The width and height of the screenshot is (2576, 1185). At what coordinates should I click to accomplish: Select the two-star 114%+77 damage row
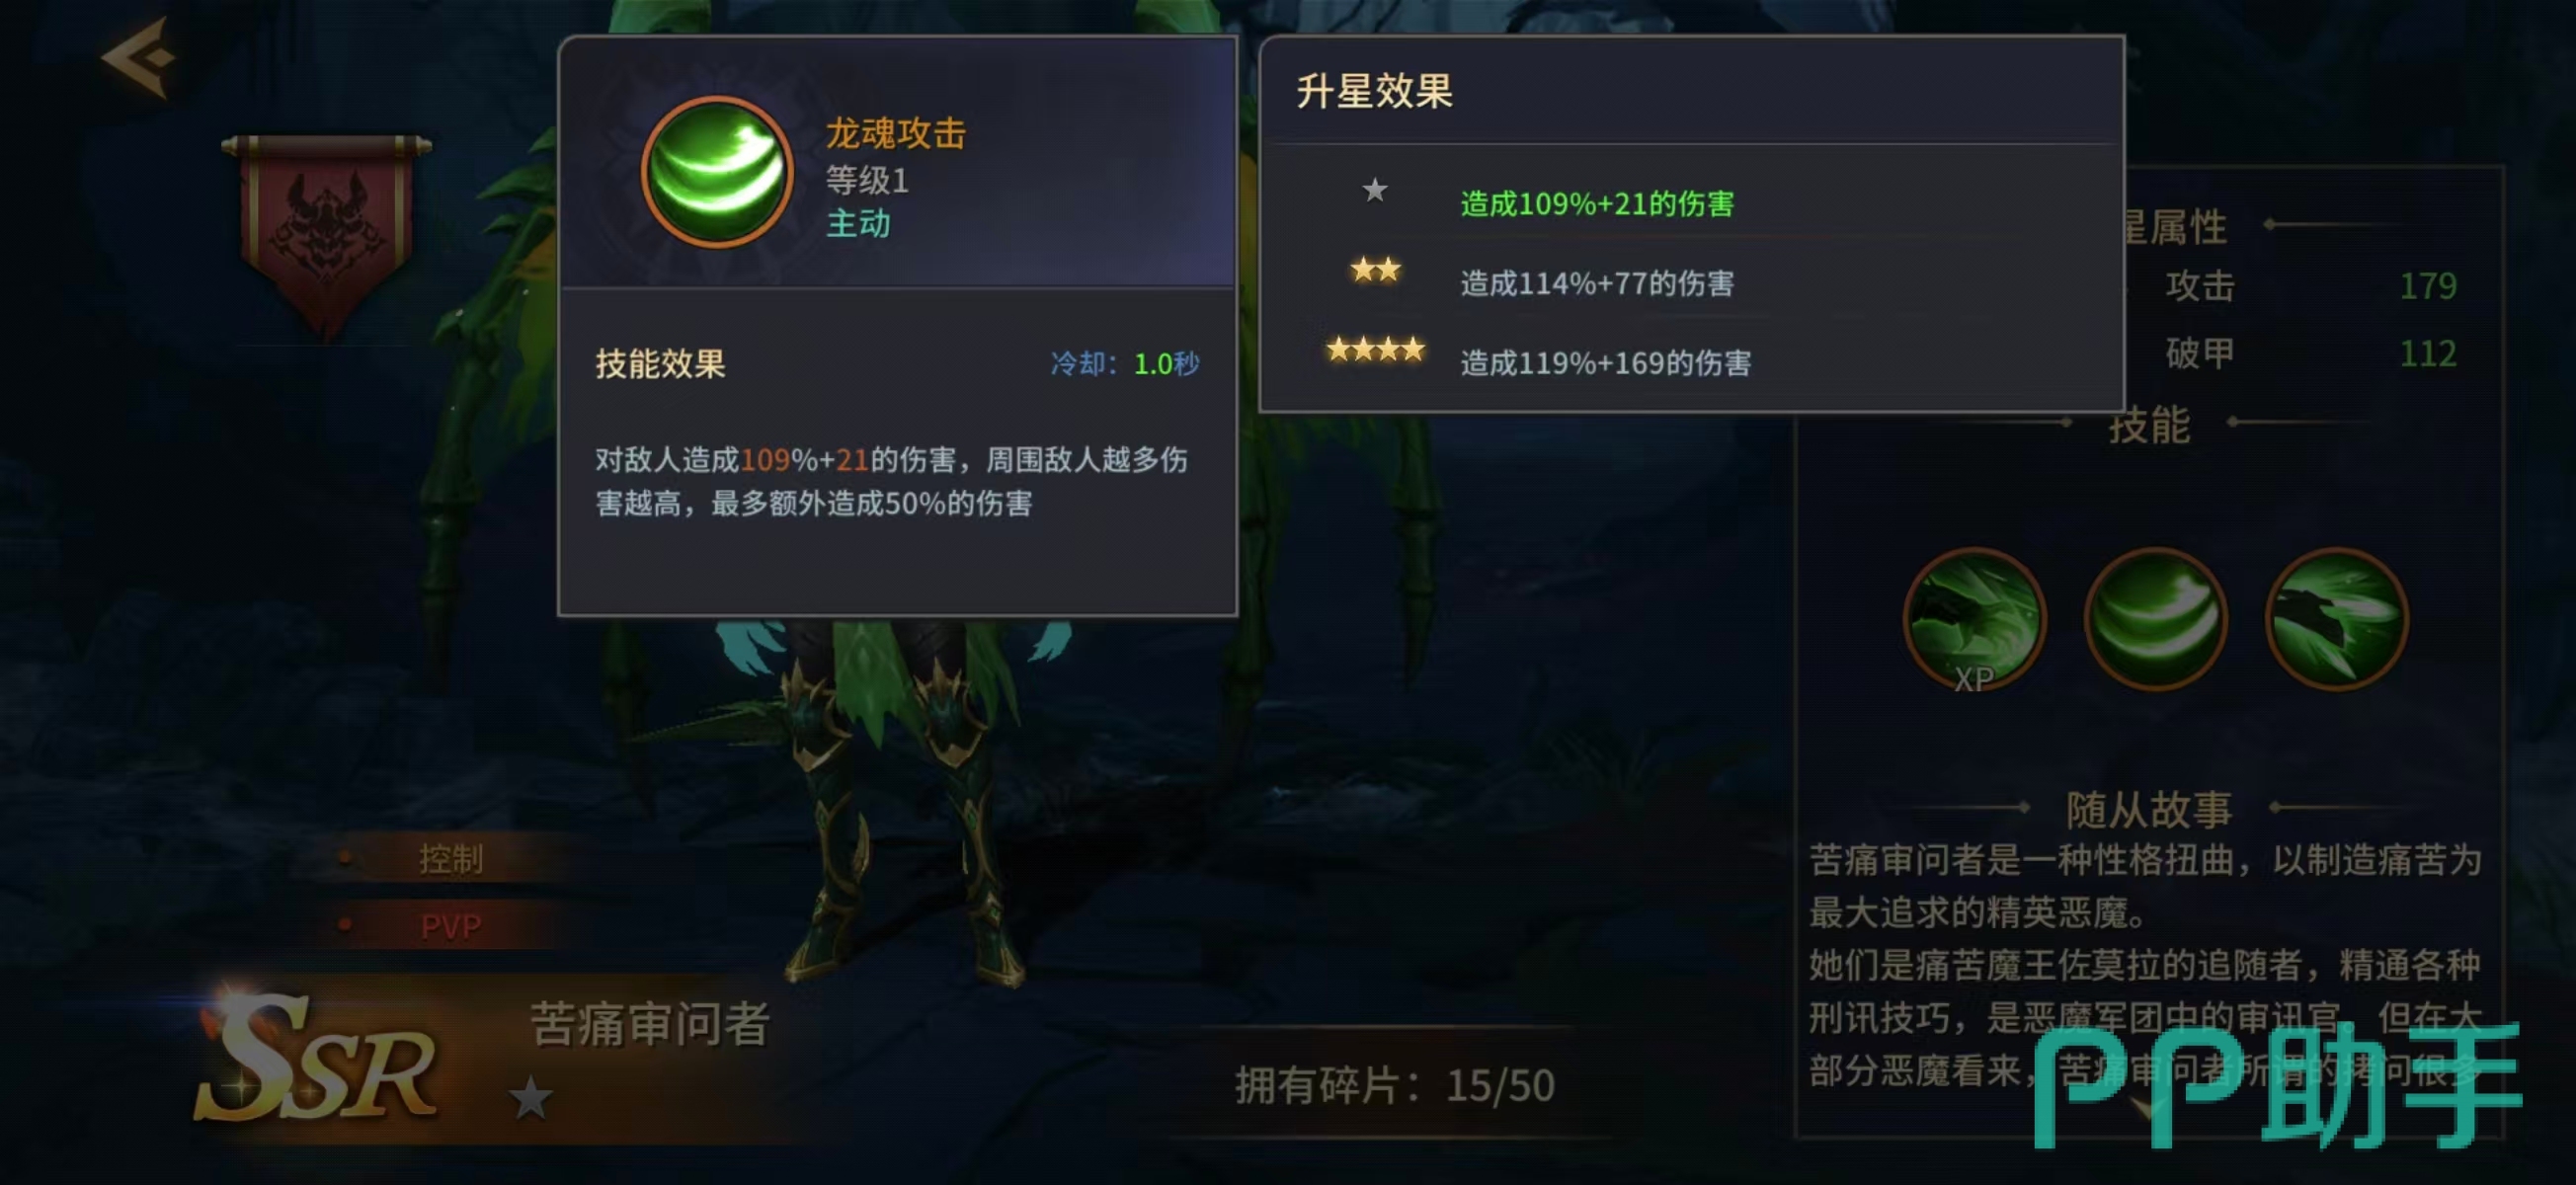click(x=1692, y=279)
